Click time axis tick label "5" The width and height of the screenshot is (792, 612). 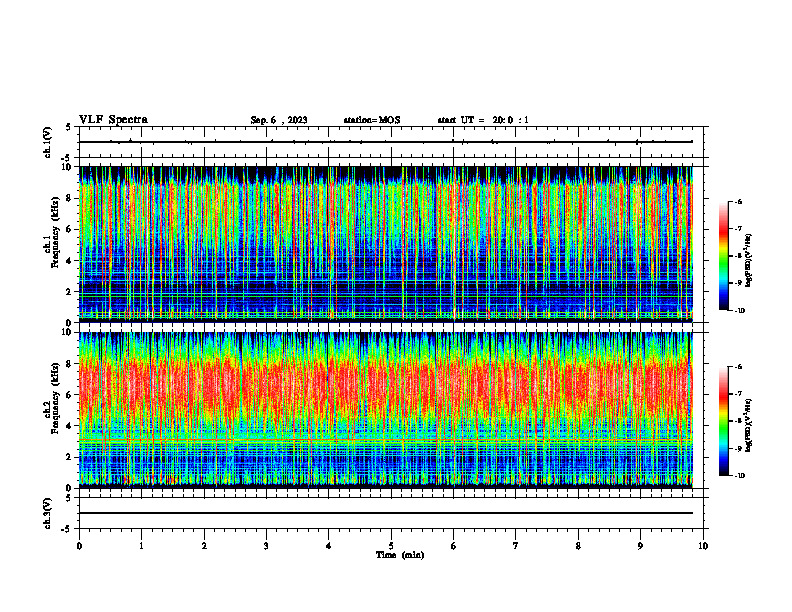click(391, 546)
